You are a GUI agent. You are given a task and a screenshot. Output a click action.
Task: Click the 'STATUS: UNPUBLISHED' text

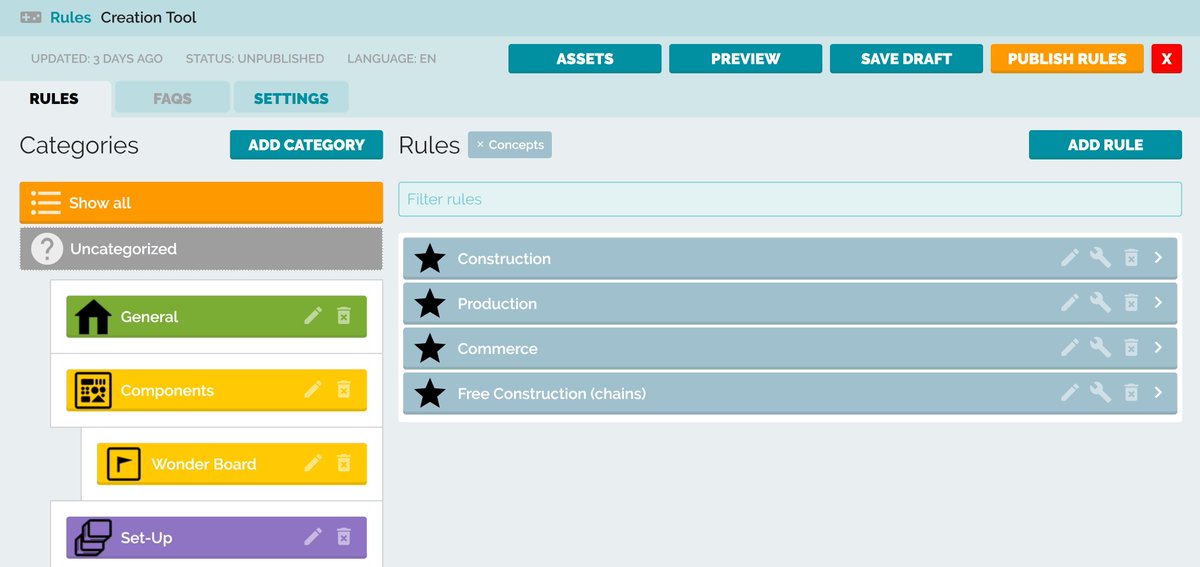point(255,59)
